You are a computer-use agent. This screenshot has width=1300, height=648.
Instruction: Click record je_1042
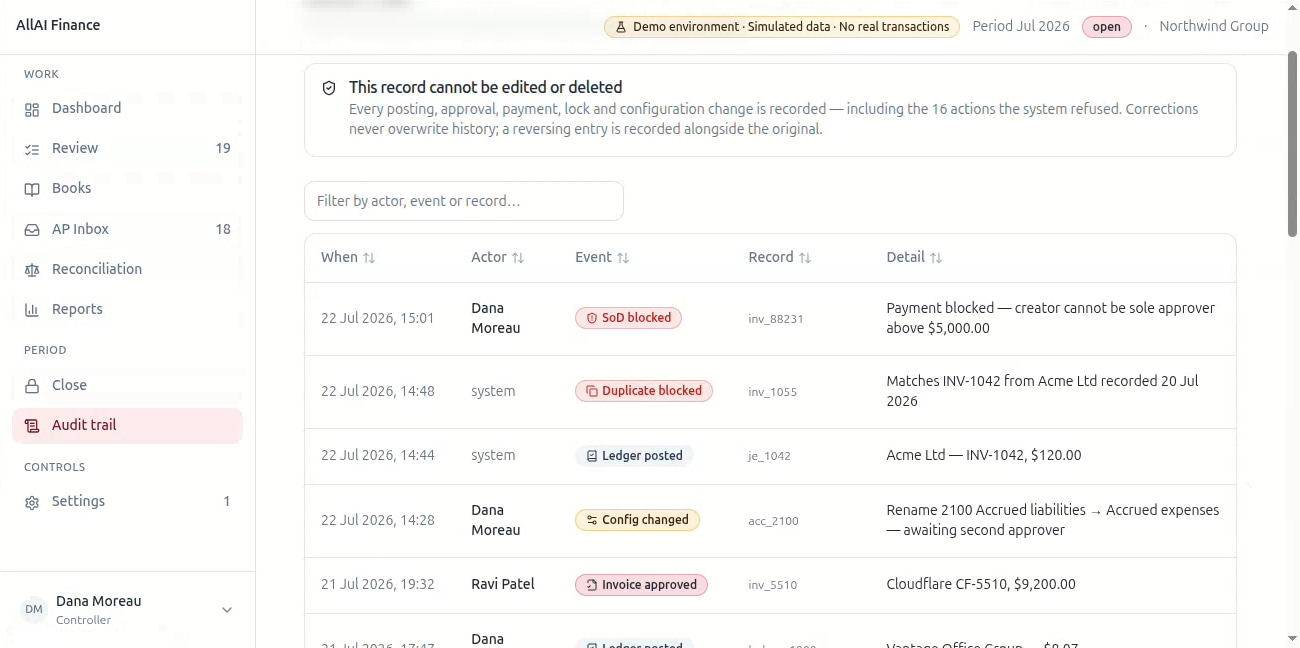(x=770, y=456)
